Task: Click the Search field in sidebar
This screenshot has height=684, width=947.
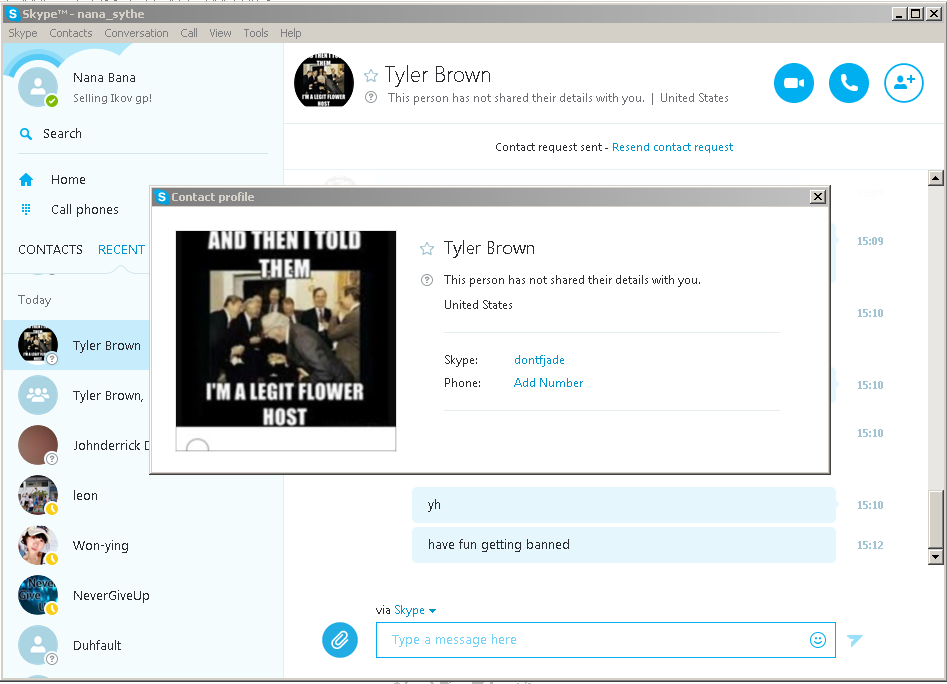Action: pos(144,133)
